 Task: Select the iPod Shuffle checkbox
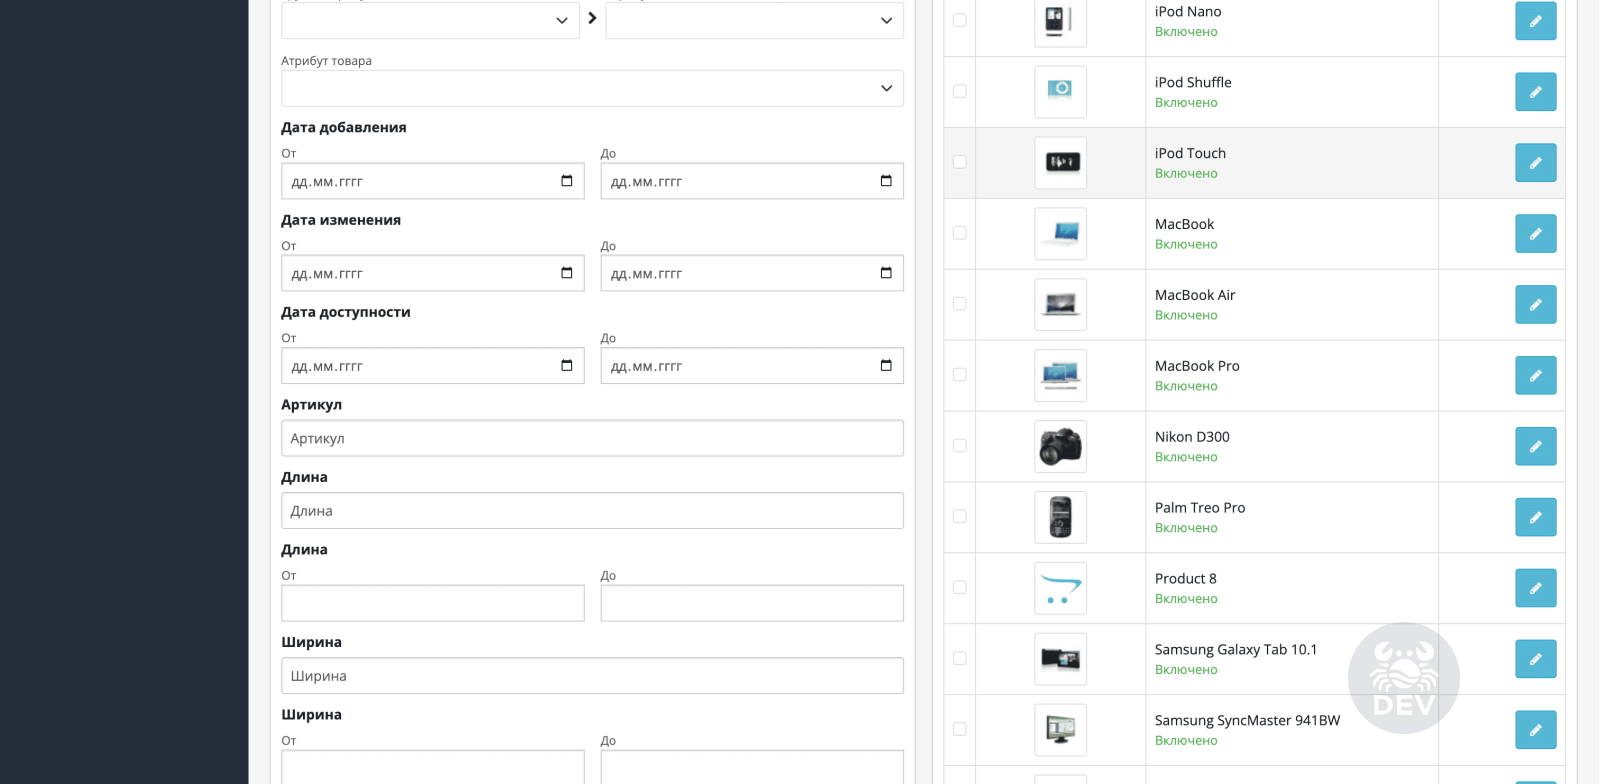960,91
